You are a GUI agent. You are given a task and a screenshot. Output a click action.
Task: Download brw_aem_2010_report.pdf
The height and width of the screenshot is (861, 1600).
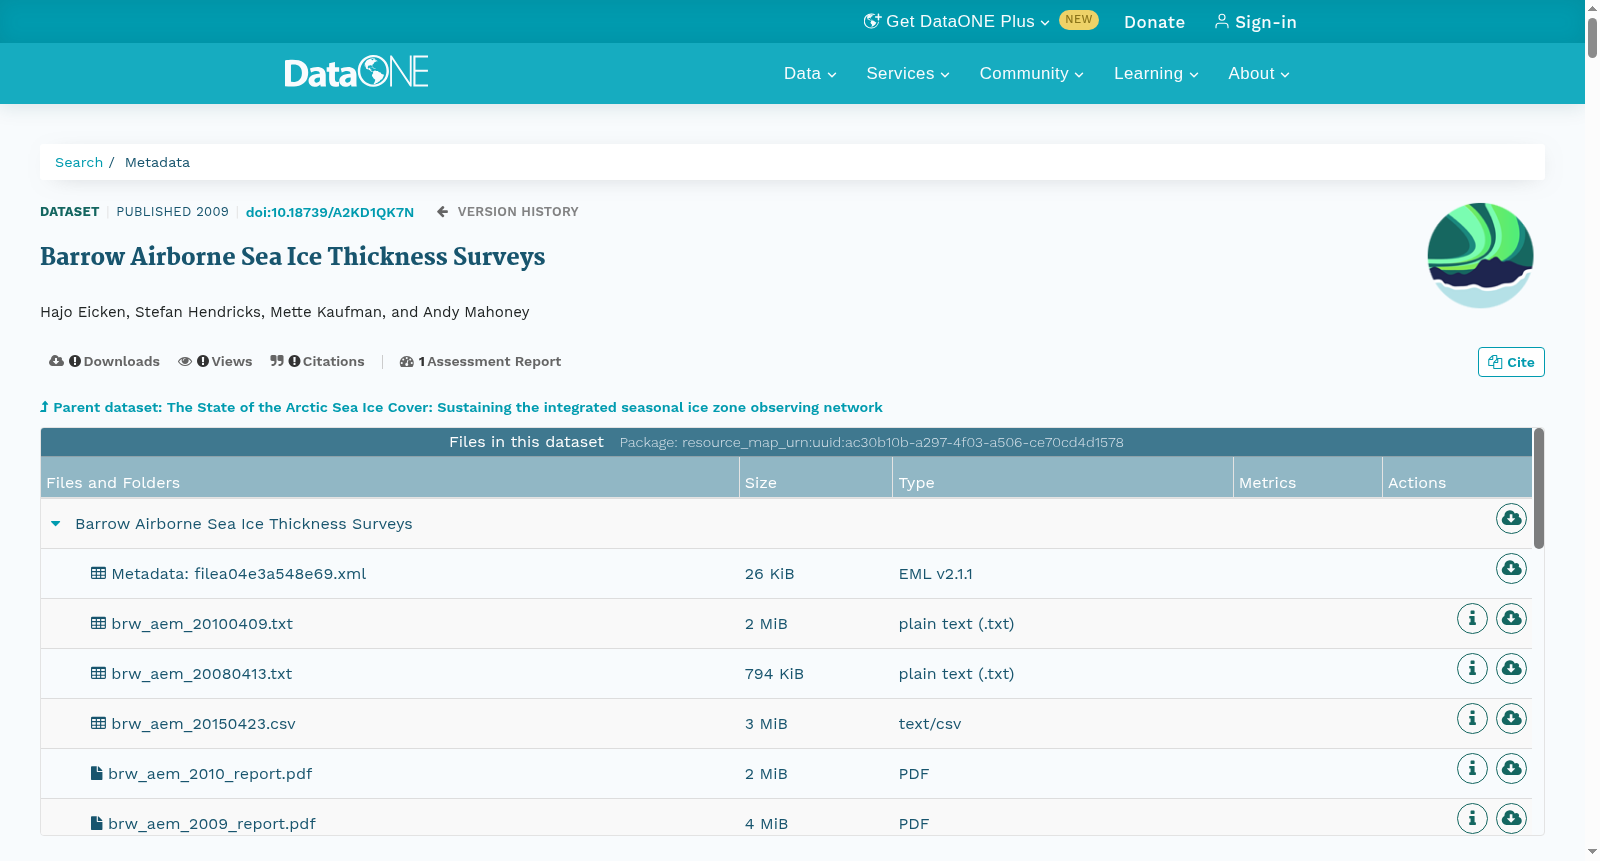pyautogui.click(x=1511, y=769)
